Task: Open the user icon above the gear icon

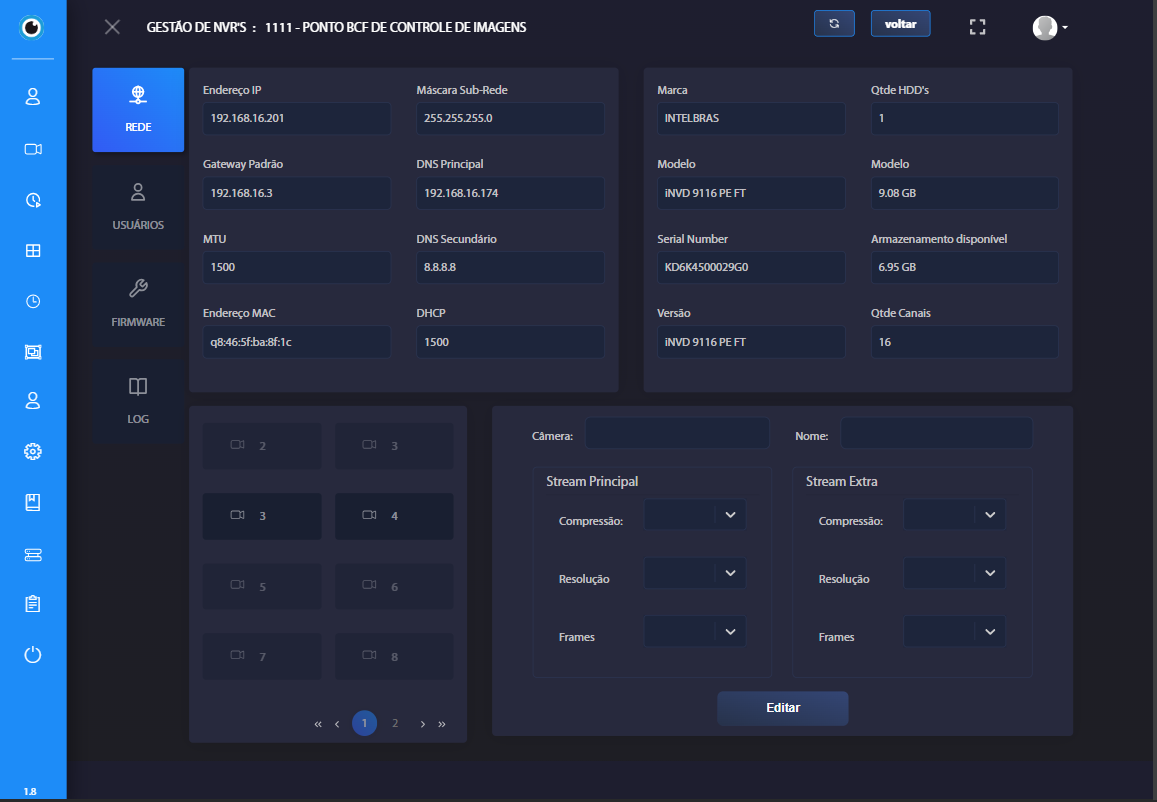Action: coord(32,401)
